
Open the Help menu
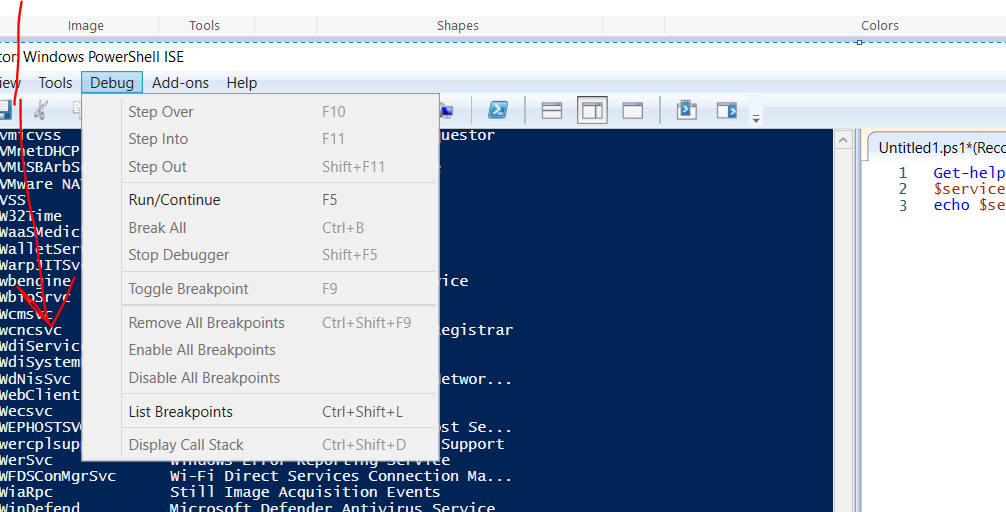point(242,83)
